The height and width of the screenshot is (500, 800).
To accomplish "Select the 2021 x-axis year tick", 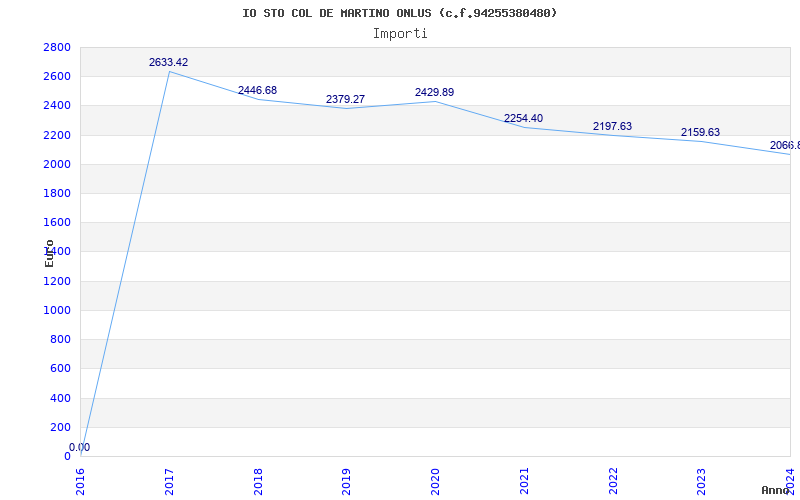I will click(x=524, y=481).
